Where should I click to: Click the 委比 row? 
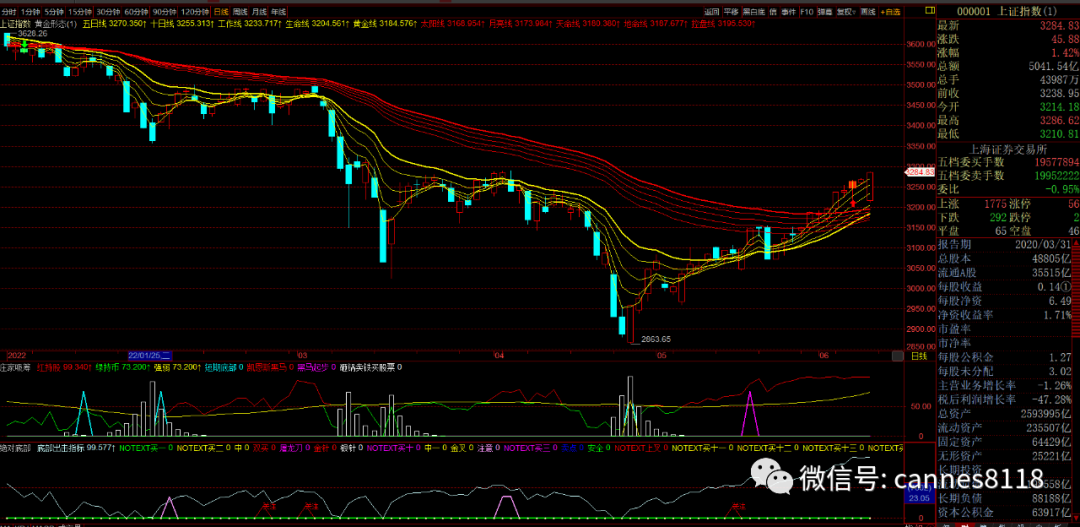(1008, 189)
